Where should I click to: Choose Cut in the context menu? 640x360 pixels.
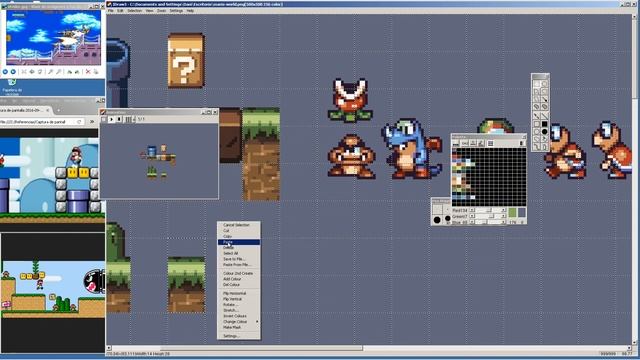click(x=239, y=231)
